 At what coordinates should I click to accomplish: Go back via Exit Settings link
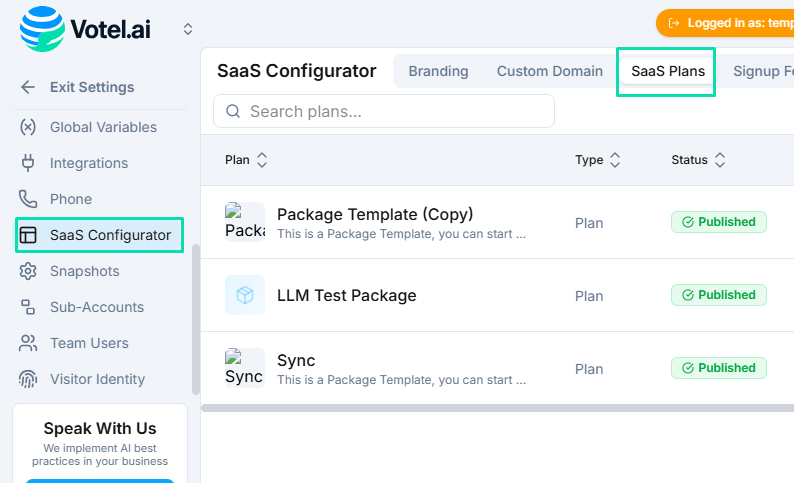(x=92, y=87)
